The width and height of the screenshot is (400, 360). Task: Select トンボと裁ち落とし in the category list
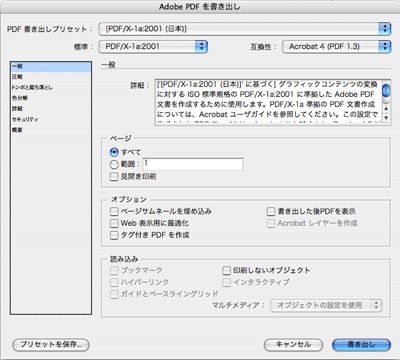51,87
